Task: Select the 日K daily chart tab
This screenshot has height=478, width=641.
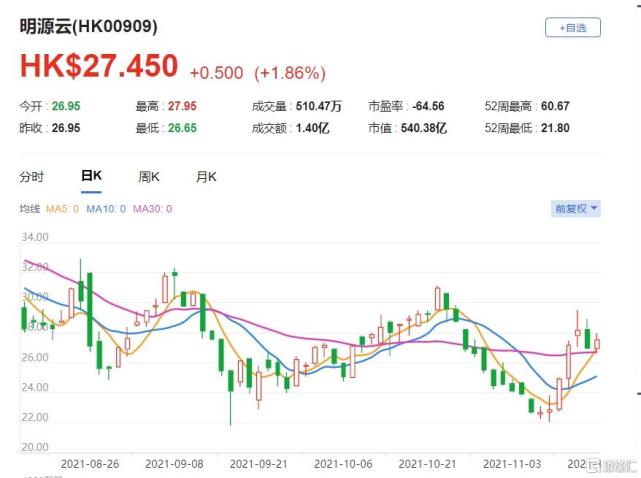Action: pos(91,176)
